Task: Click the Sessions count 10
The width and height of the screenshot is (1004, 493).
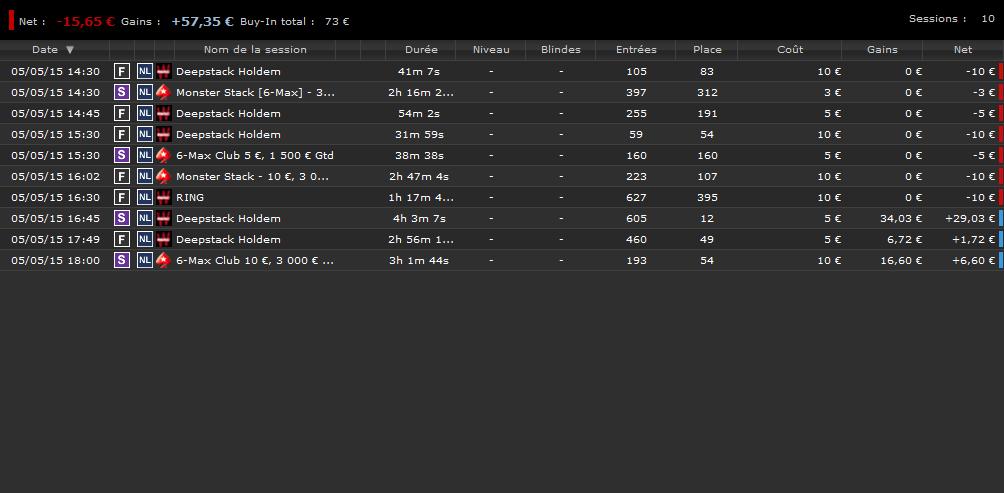Action: tap(952, 19)
